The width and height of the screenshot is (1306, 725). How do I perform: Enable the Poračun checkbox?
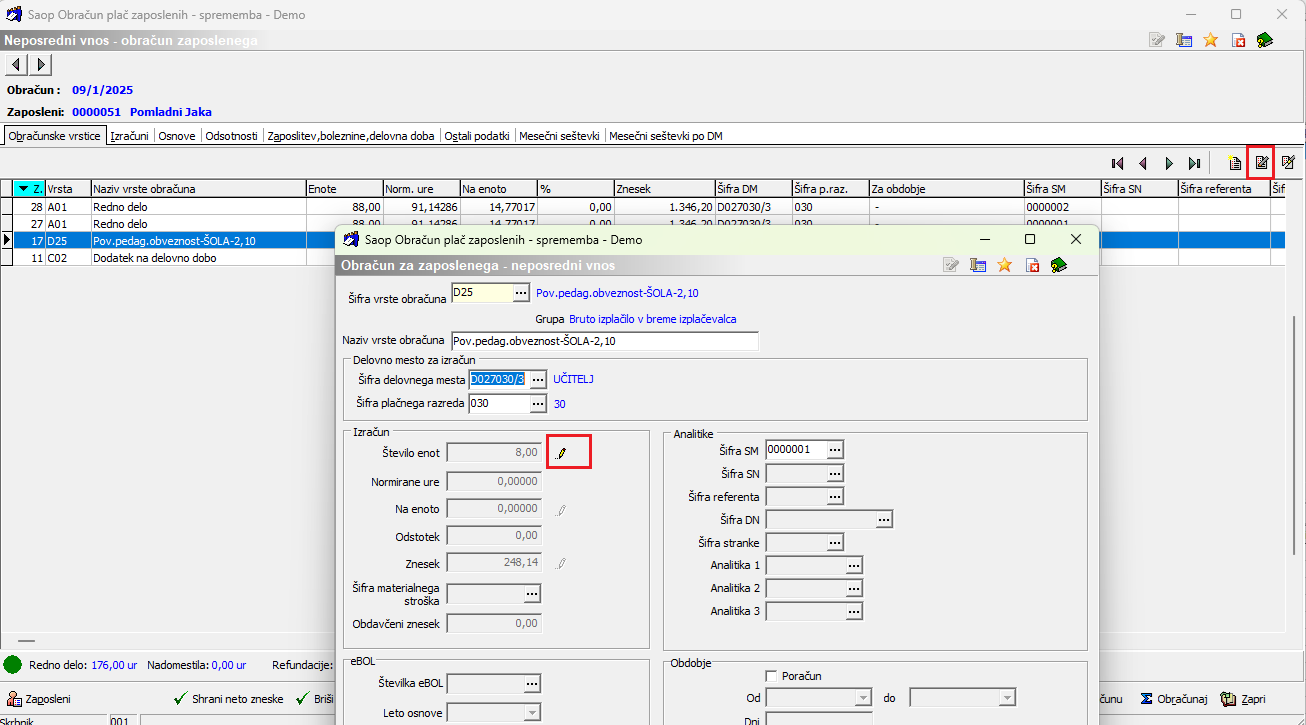771,676
